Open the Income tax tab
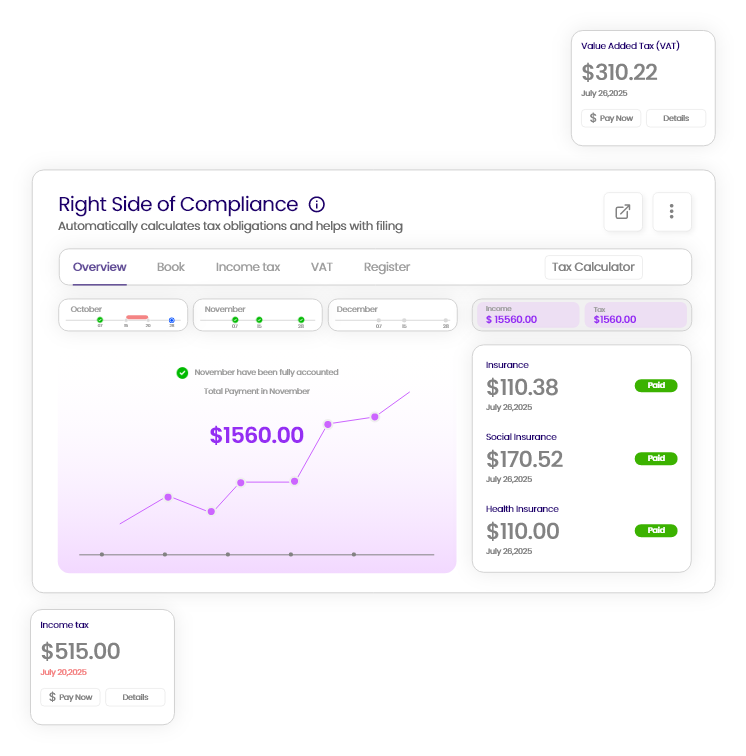 [248, 267]
